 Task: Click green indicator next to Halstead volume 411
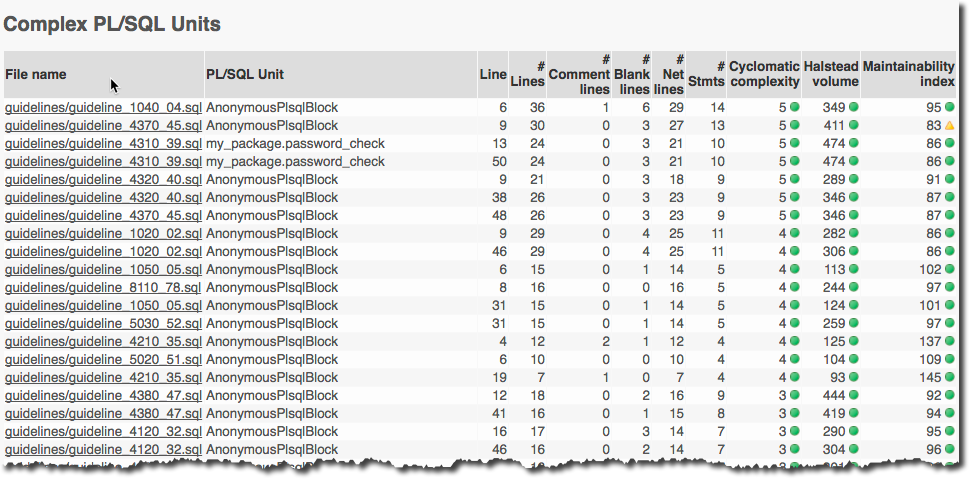[x=853, y=126]
